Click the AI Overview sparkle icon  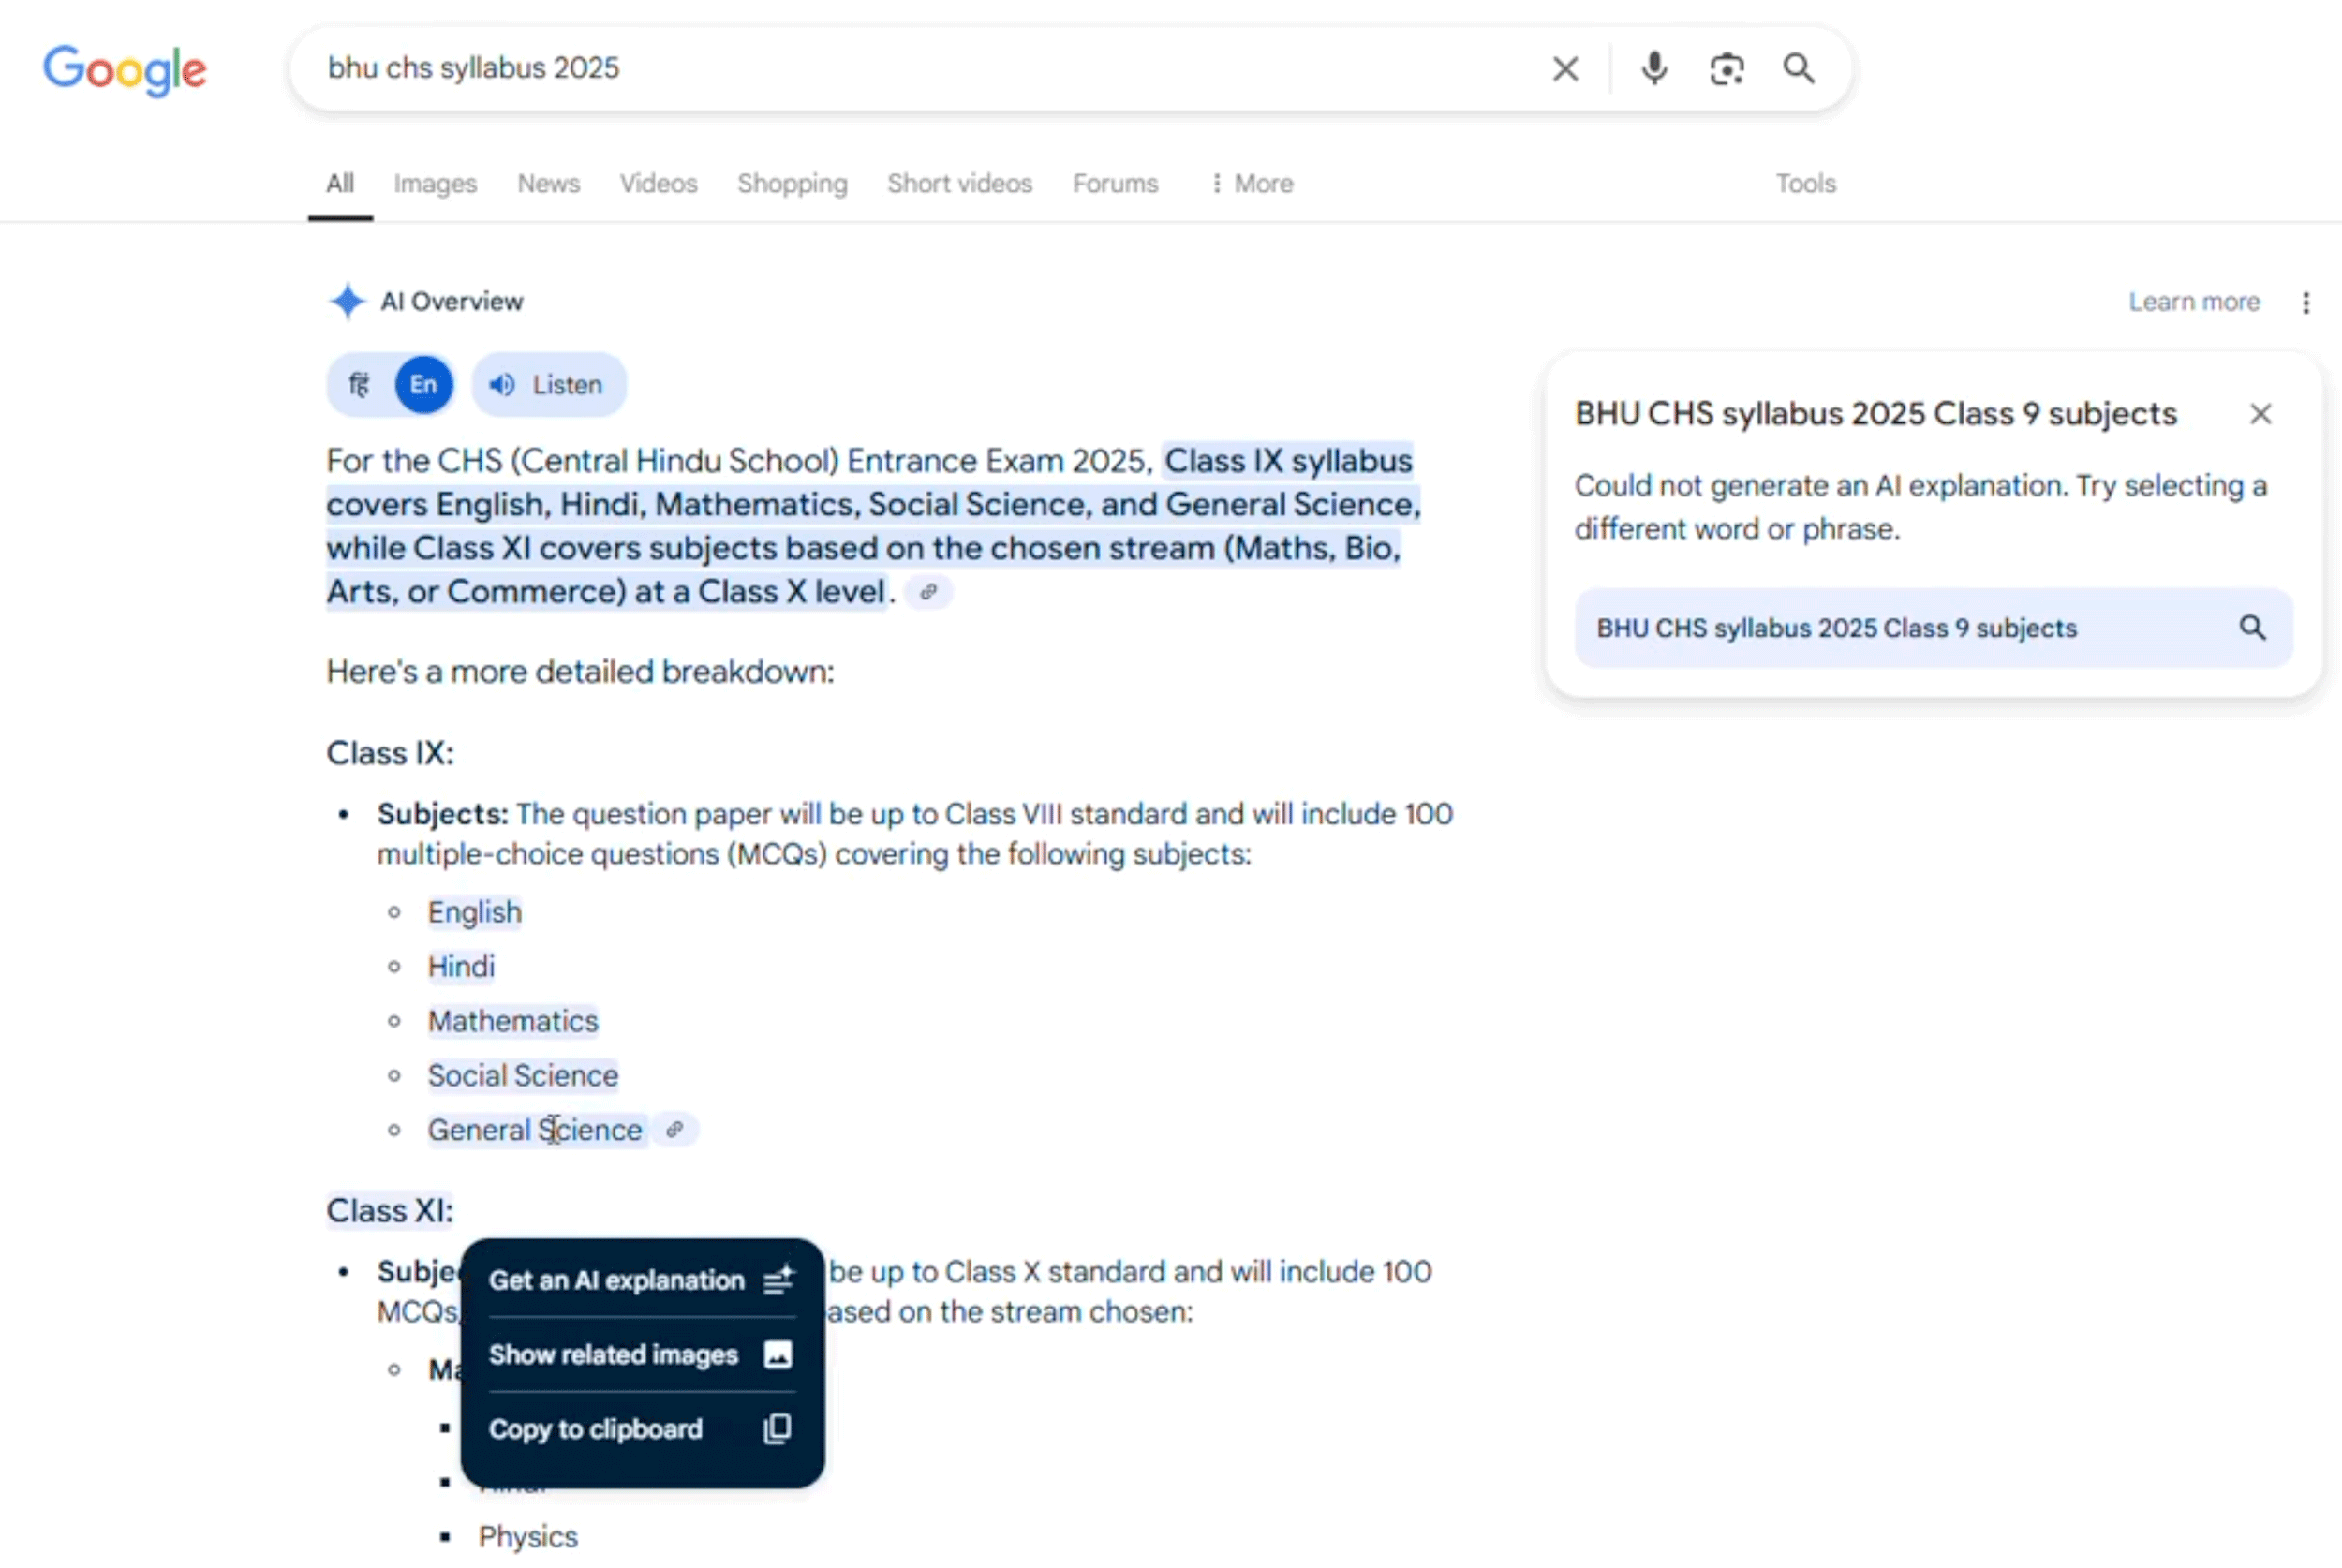click(346, 301)
